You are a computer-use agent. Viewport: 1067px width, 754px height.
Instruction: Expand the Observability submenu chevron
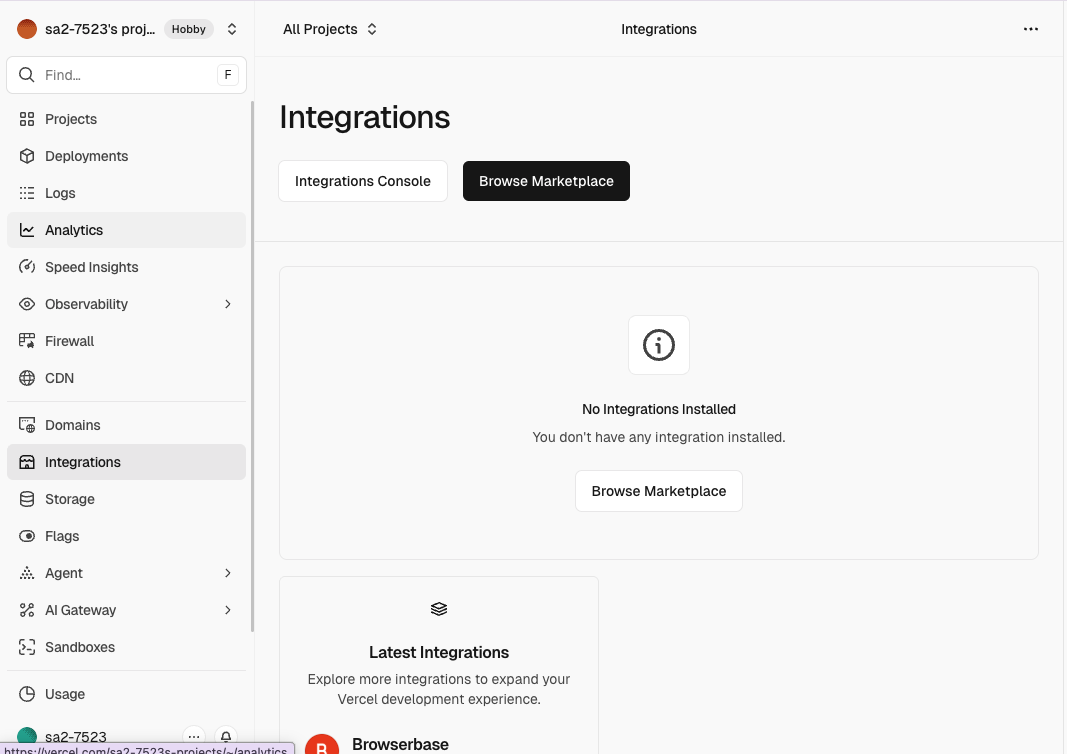tap(228, 304)
